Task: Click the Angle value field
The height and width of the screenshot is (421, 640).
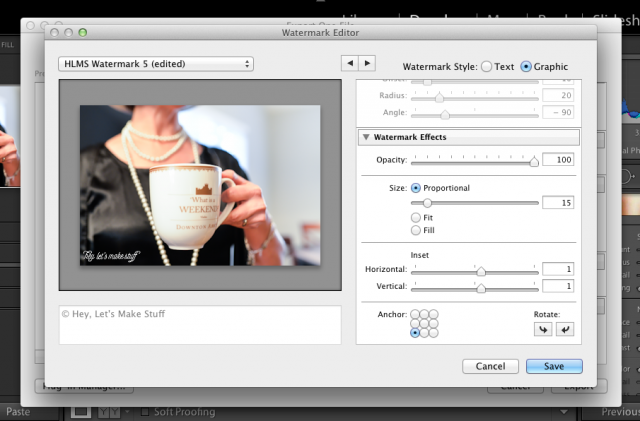Action: pyautogui.click(x=558, y=112)
